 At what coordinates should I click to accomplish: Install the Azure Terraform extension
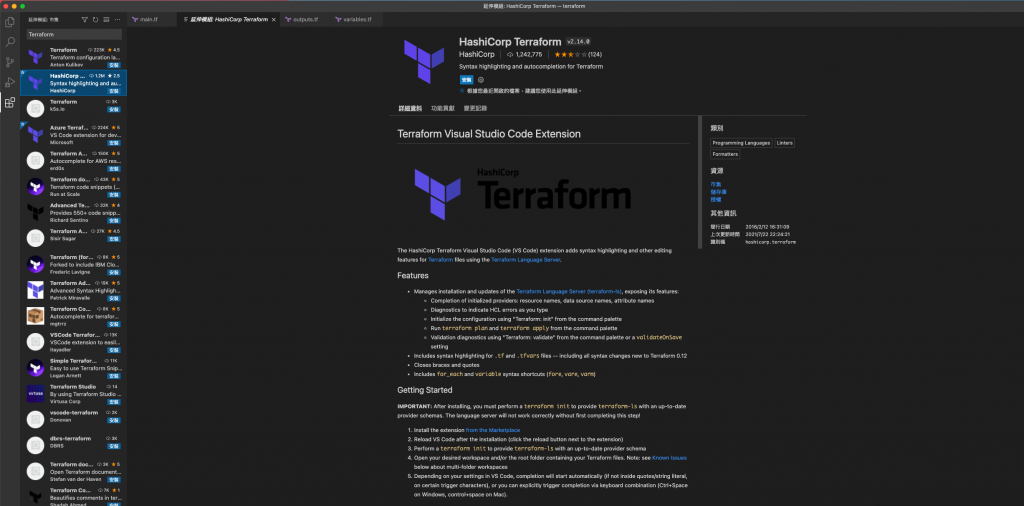point(114,142)
